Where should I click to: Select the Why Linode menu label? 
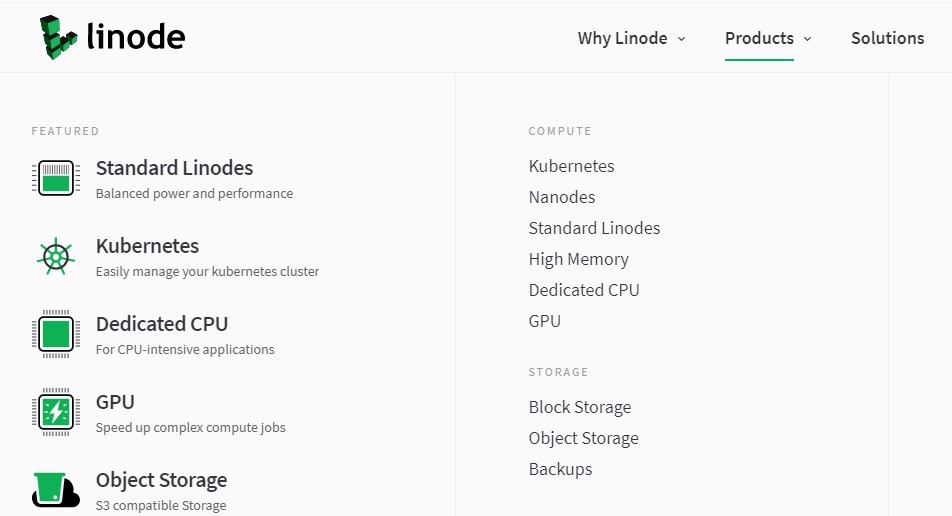tap(622, 38)
